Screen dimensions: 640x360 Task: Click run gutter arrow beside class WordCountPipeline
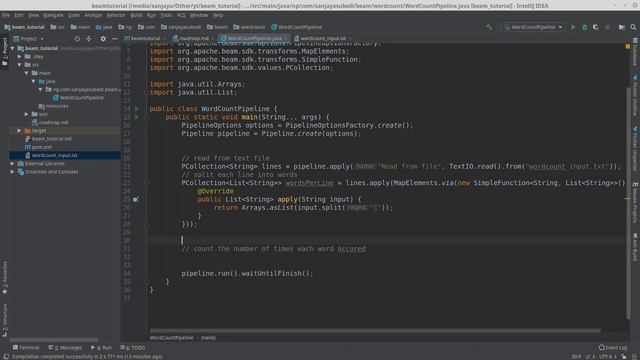137,109
